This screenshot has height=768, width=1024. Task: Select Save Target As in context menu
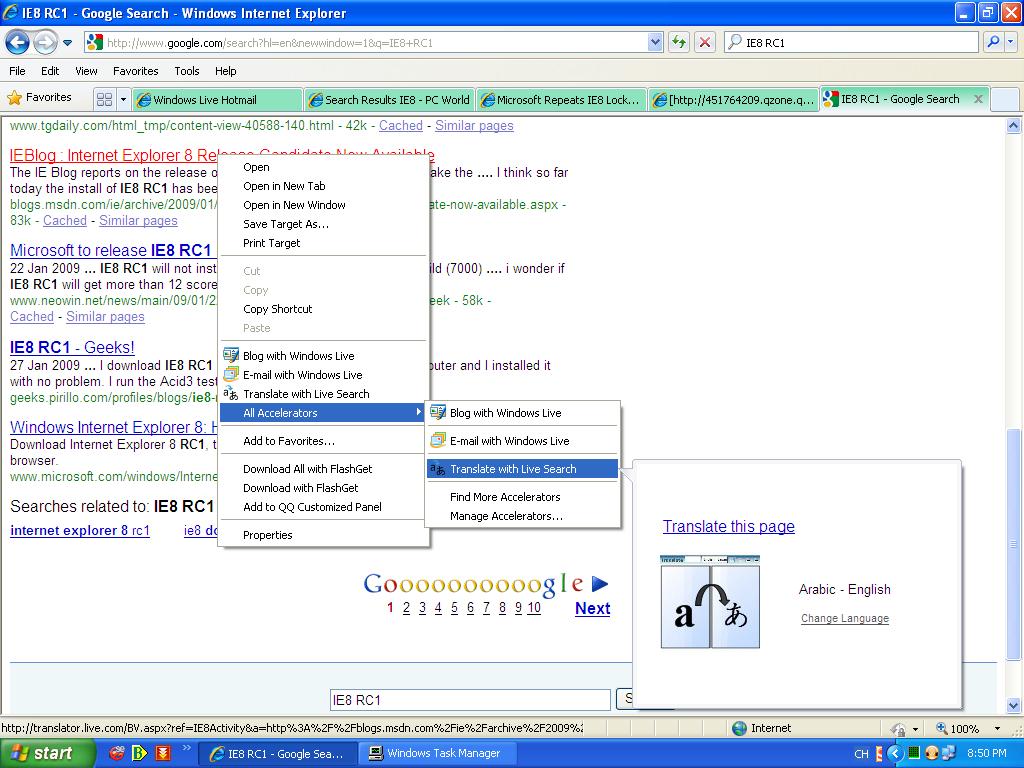click(324, 224)
